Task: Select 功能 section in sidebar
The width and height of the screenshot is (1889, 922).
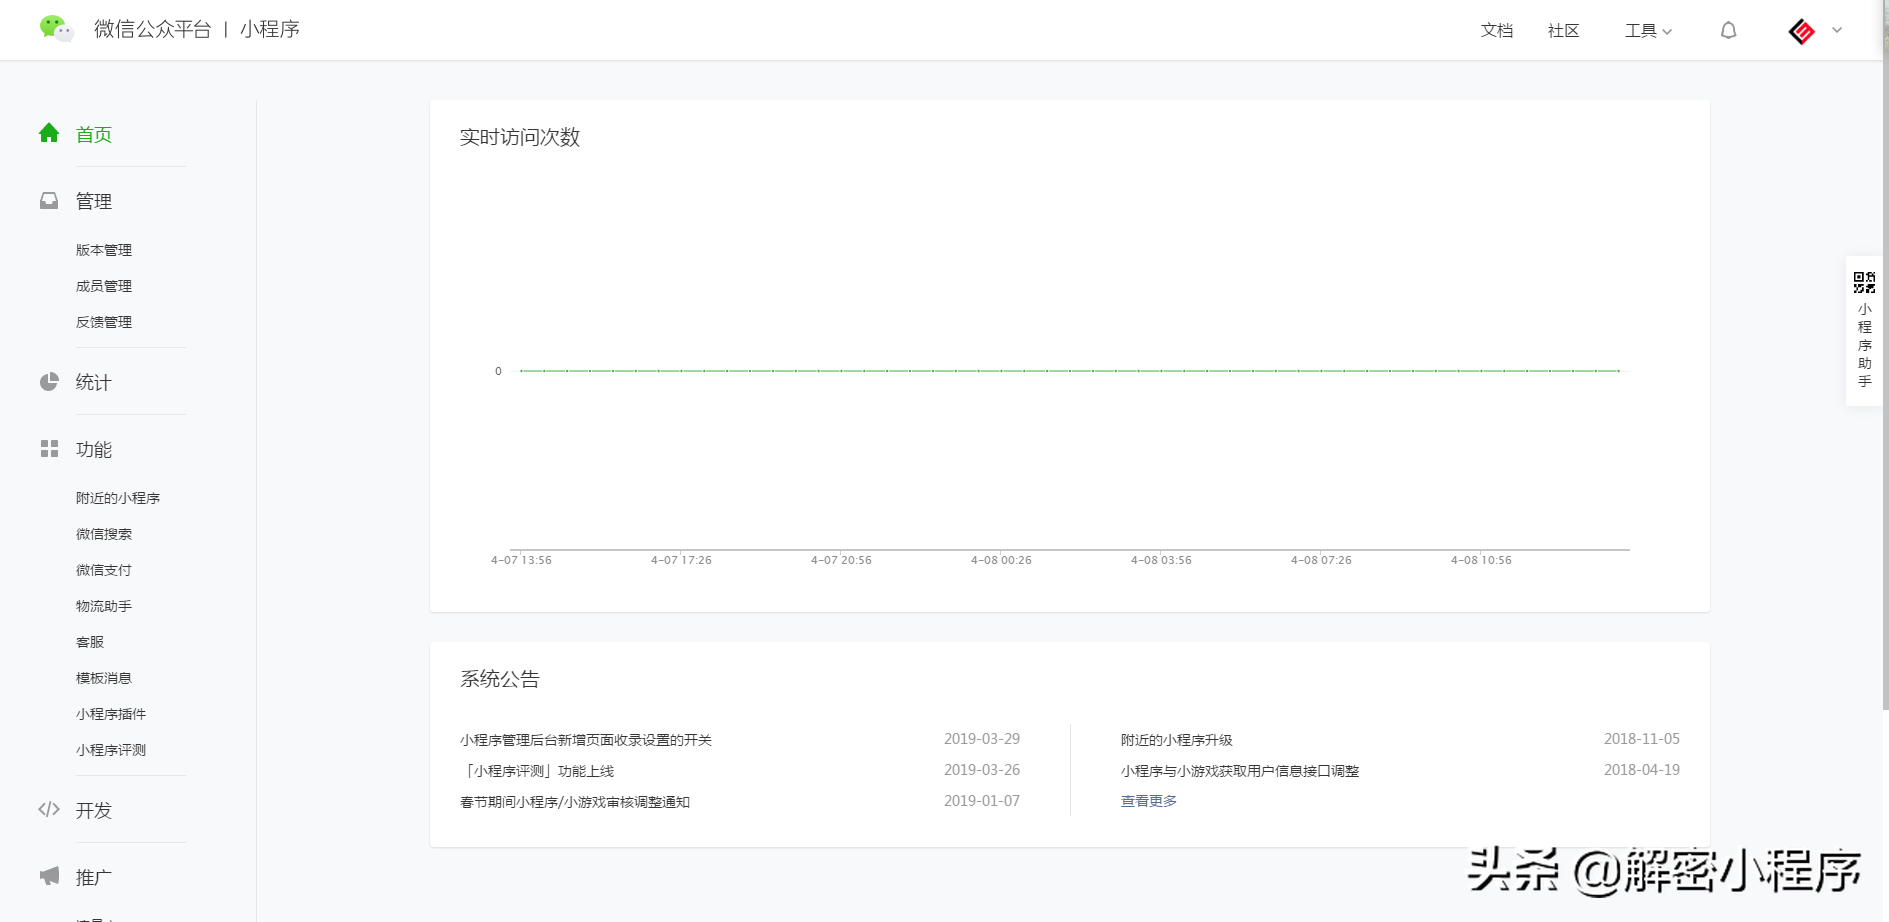Action: (x=94, y=450)
